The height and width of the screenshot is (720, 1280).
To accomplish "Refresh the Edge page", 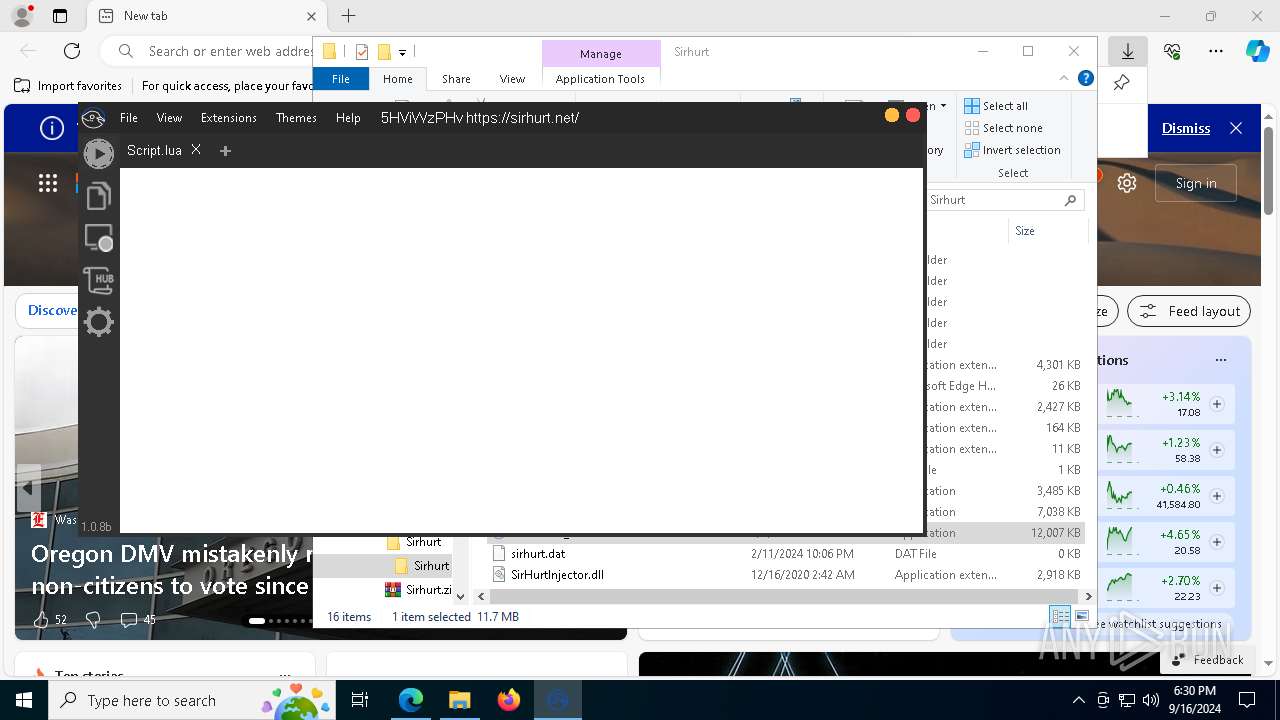I will [x=72, y=51].
